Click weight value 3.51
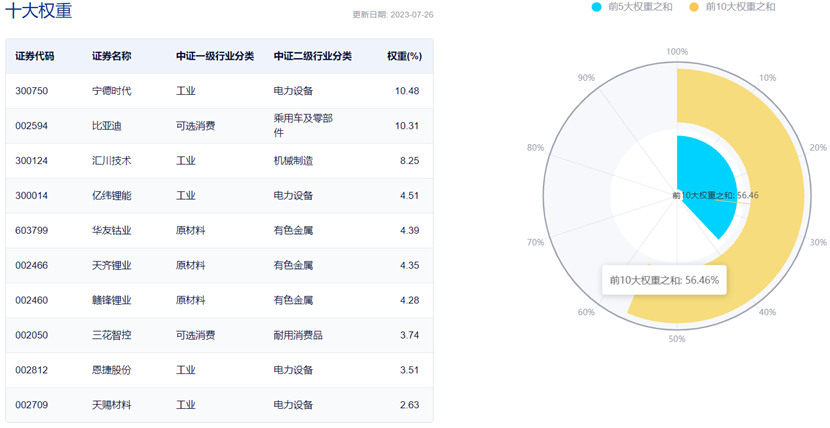 tap(410, 370)
